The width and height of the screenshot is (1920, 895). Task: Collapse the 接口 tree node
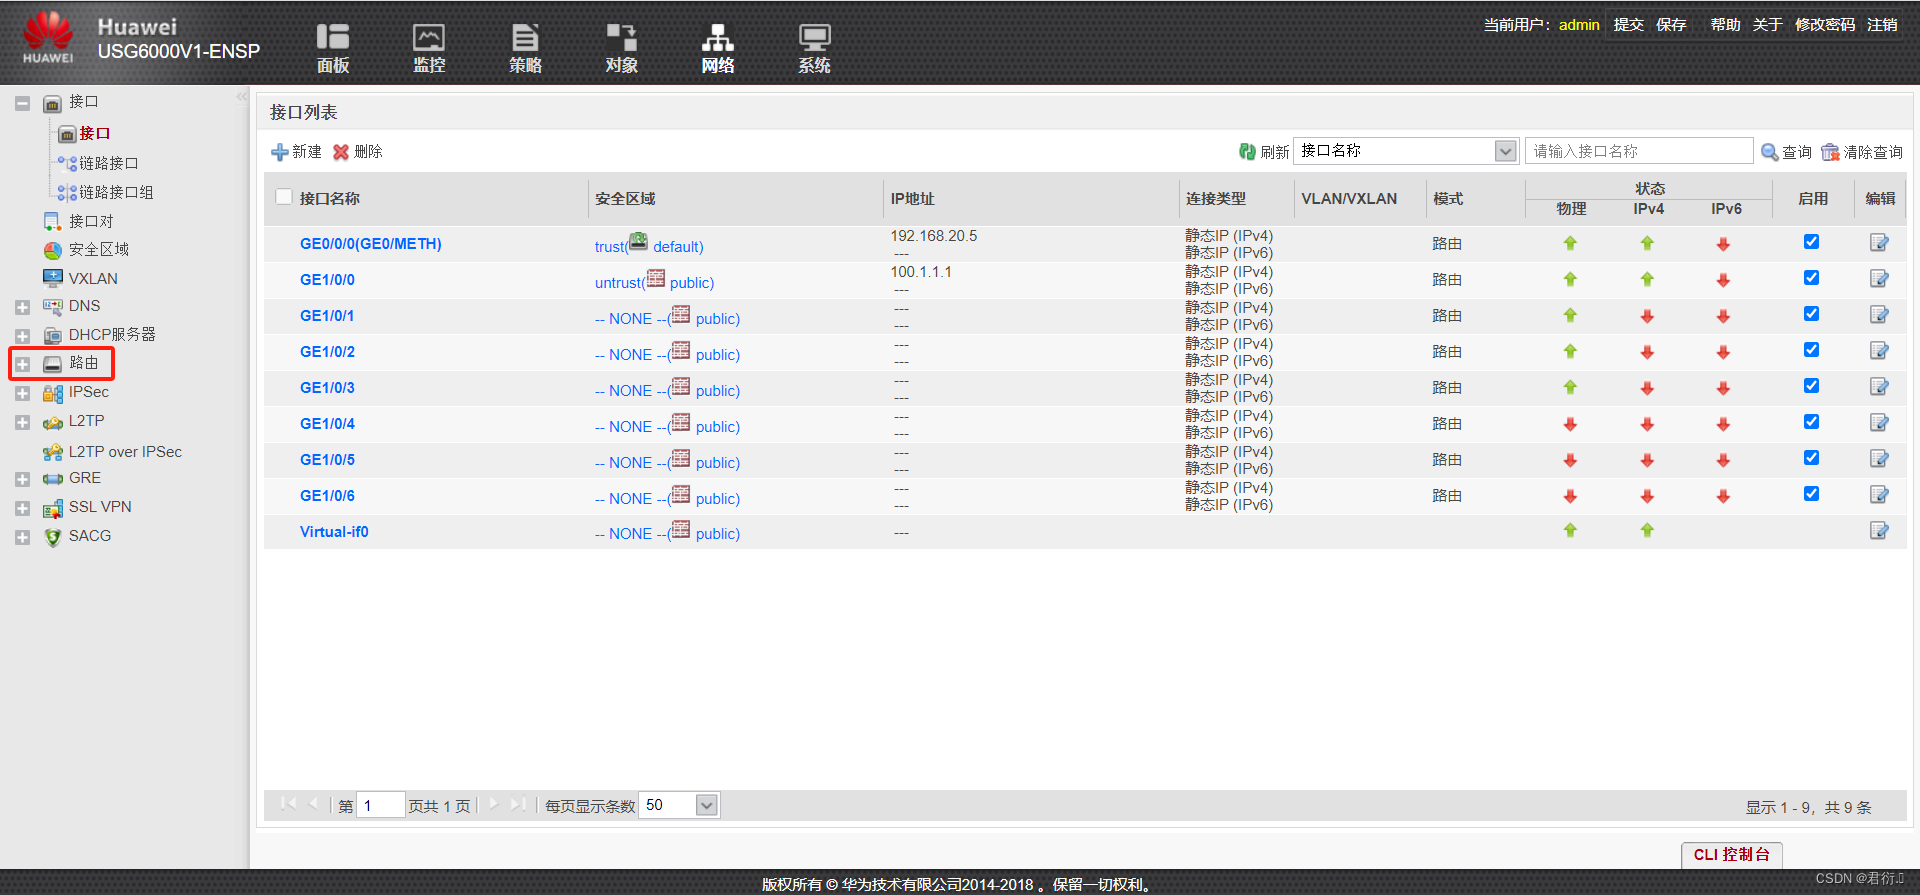tap(22, 103)
